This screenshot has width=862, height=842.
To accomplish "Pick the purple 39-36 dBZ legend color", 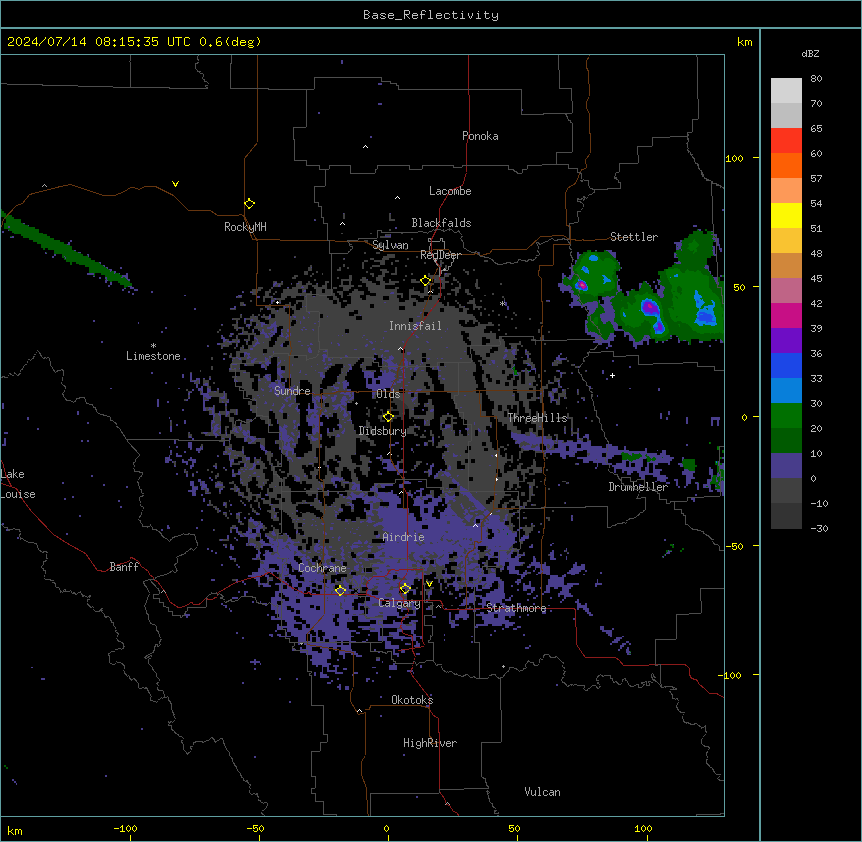I will [786, 341].
